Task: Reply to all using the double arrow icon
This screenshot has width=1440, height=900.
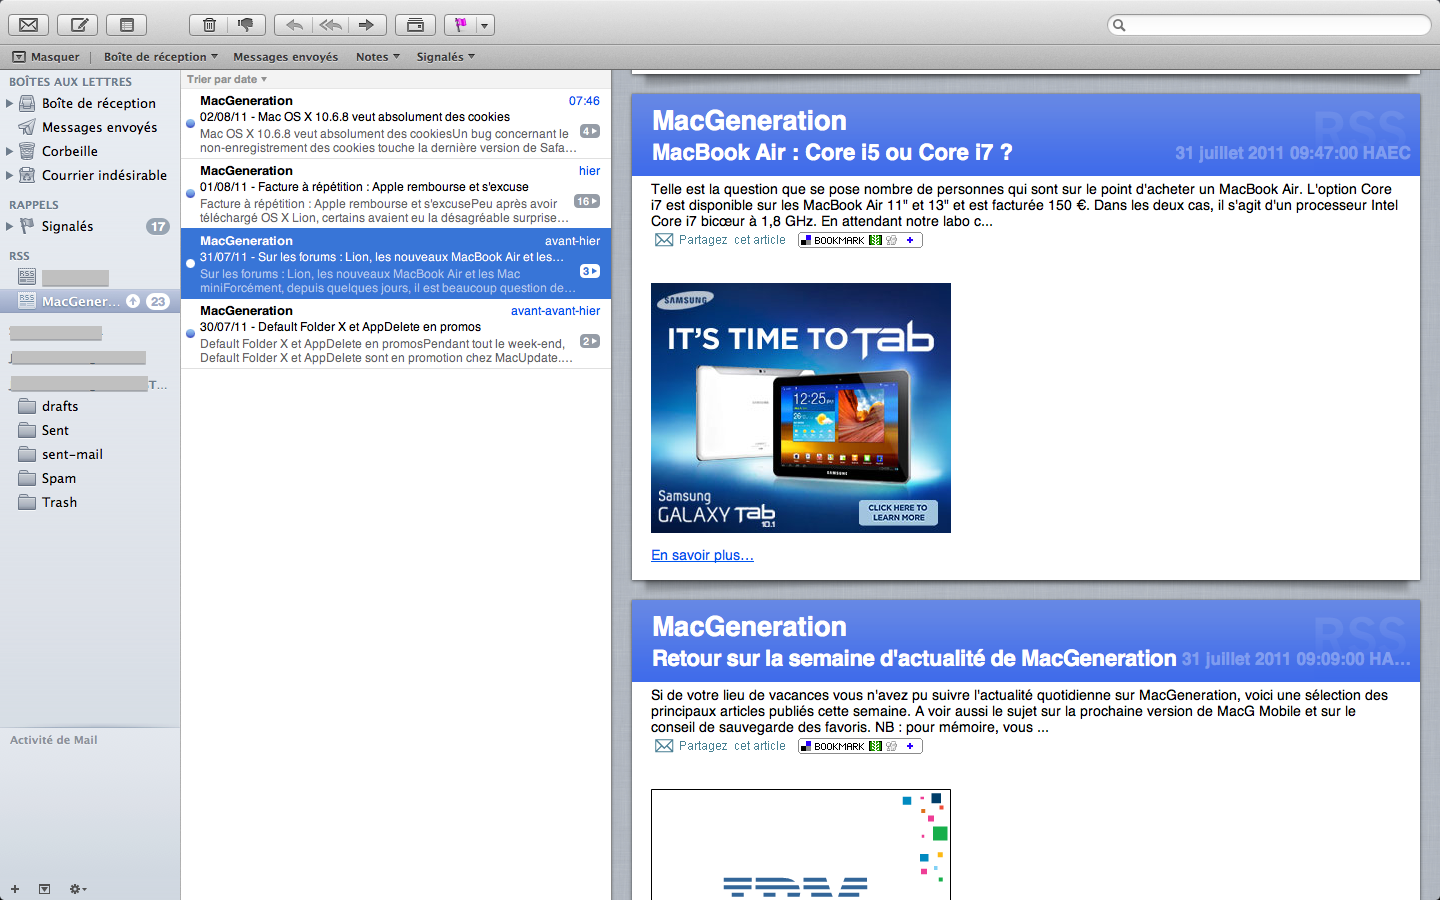Action: 331,25
